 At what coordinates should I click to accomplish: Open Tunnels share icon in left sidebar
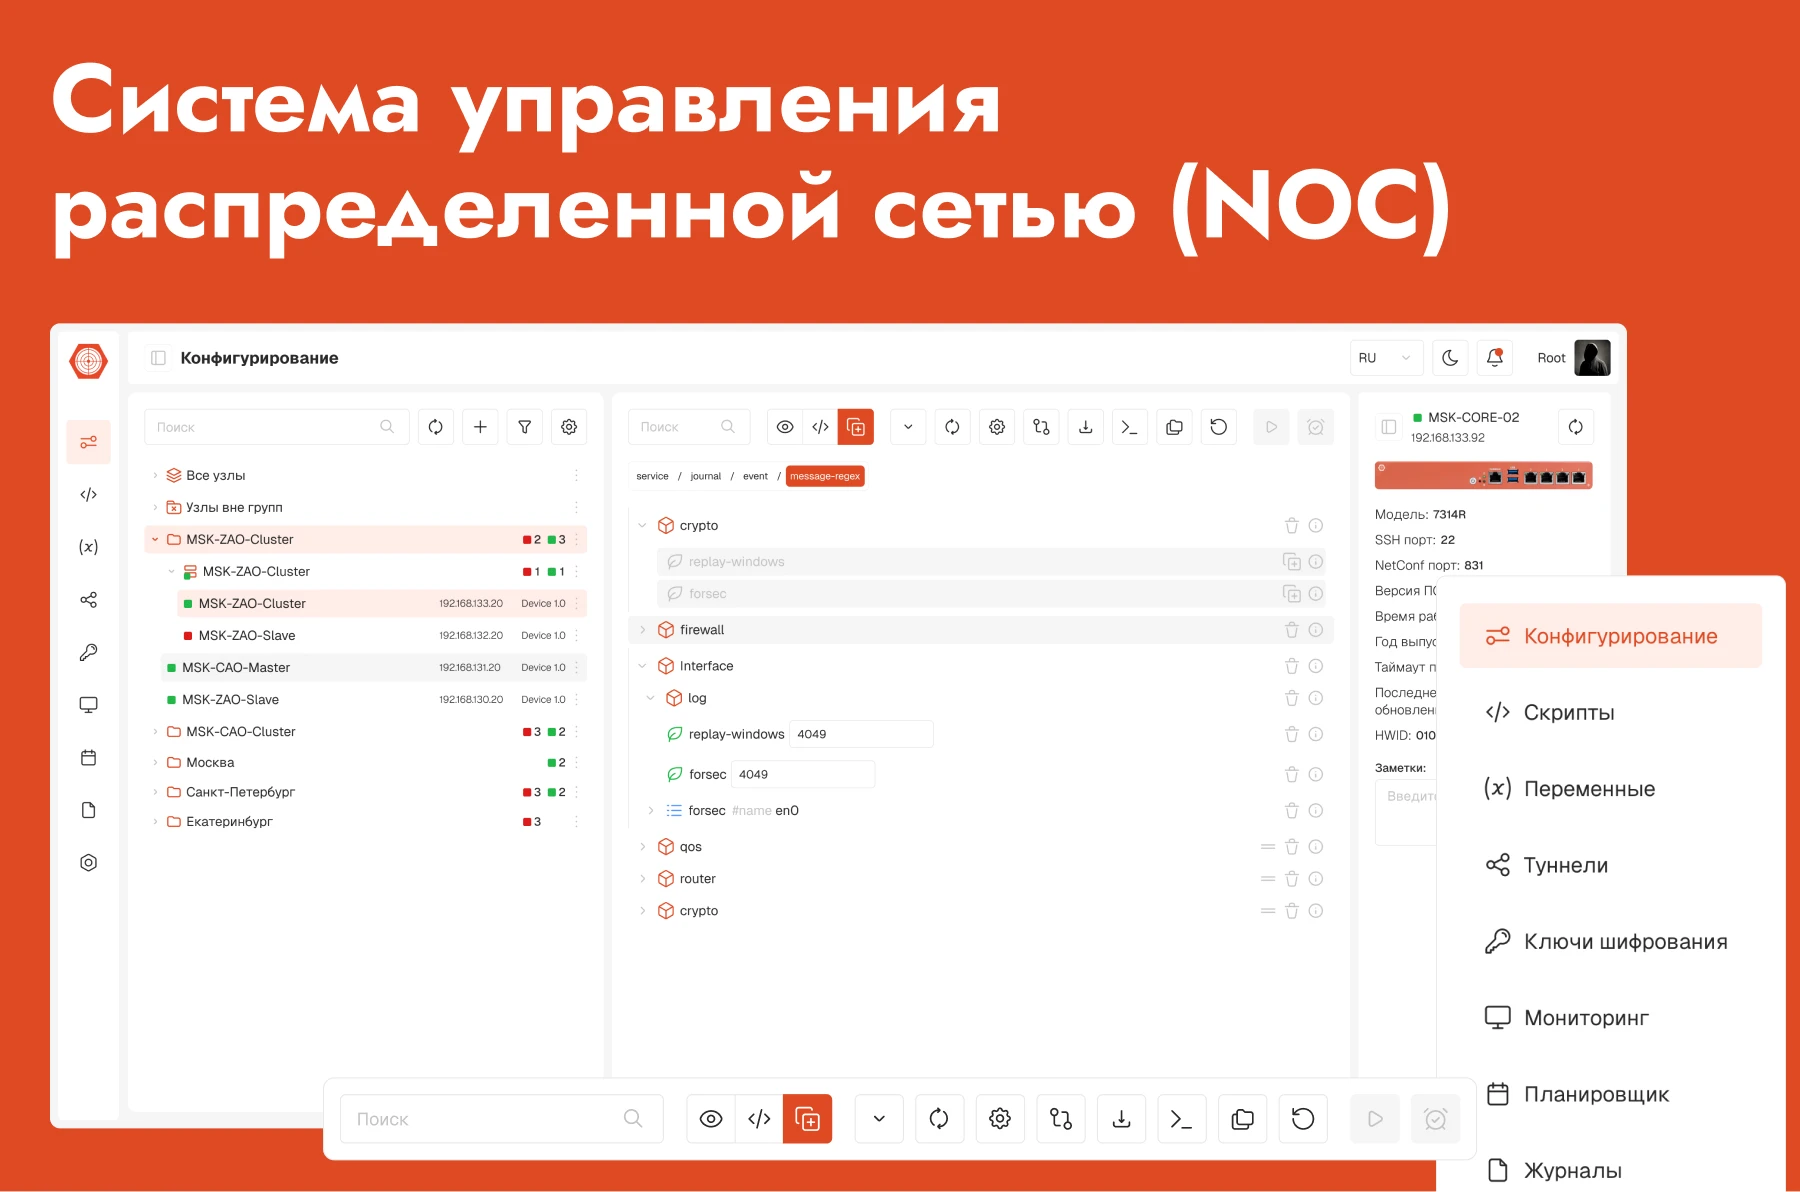pos(88,600)
